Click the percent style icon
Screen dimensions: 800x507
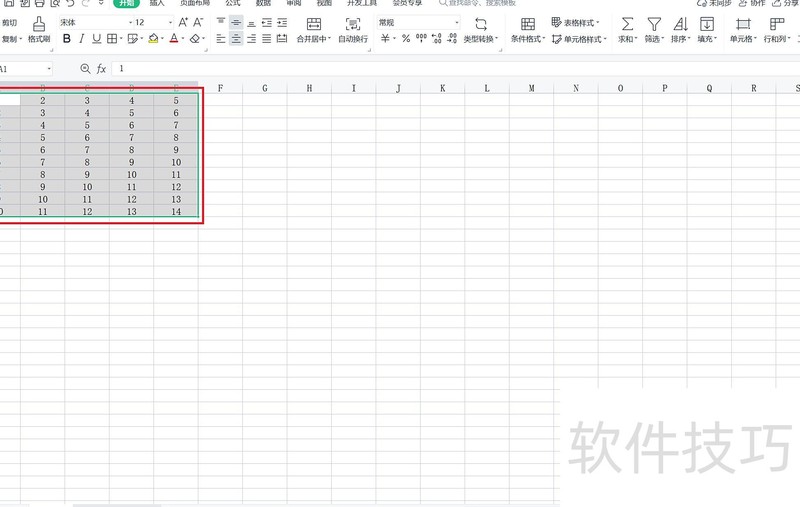(406, 39)
